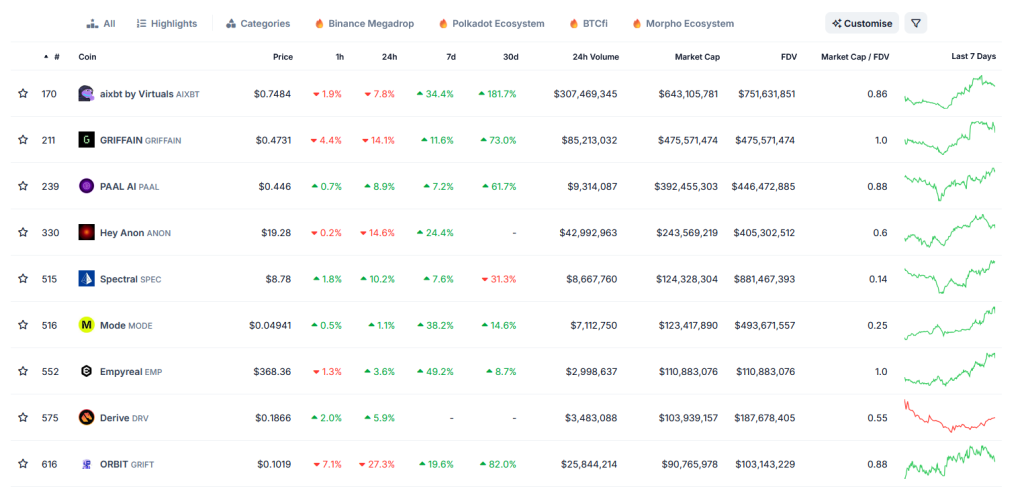This screenshot has height=487, width=1024.
Task: Click the Spectral blue logo
Action: click(86, 279)
